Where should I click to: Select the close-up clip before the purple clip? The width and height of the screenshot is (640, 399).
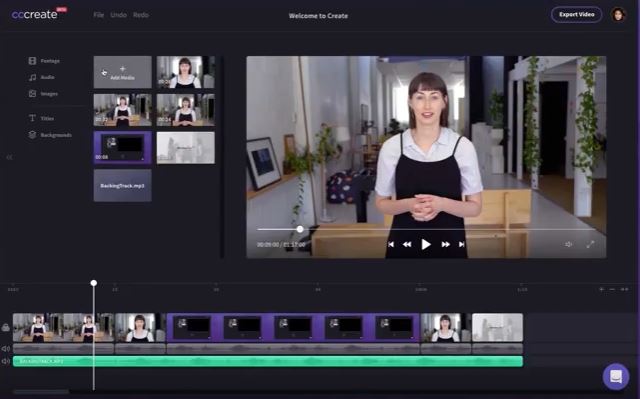tap(140, 328)
